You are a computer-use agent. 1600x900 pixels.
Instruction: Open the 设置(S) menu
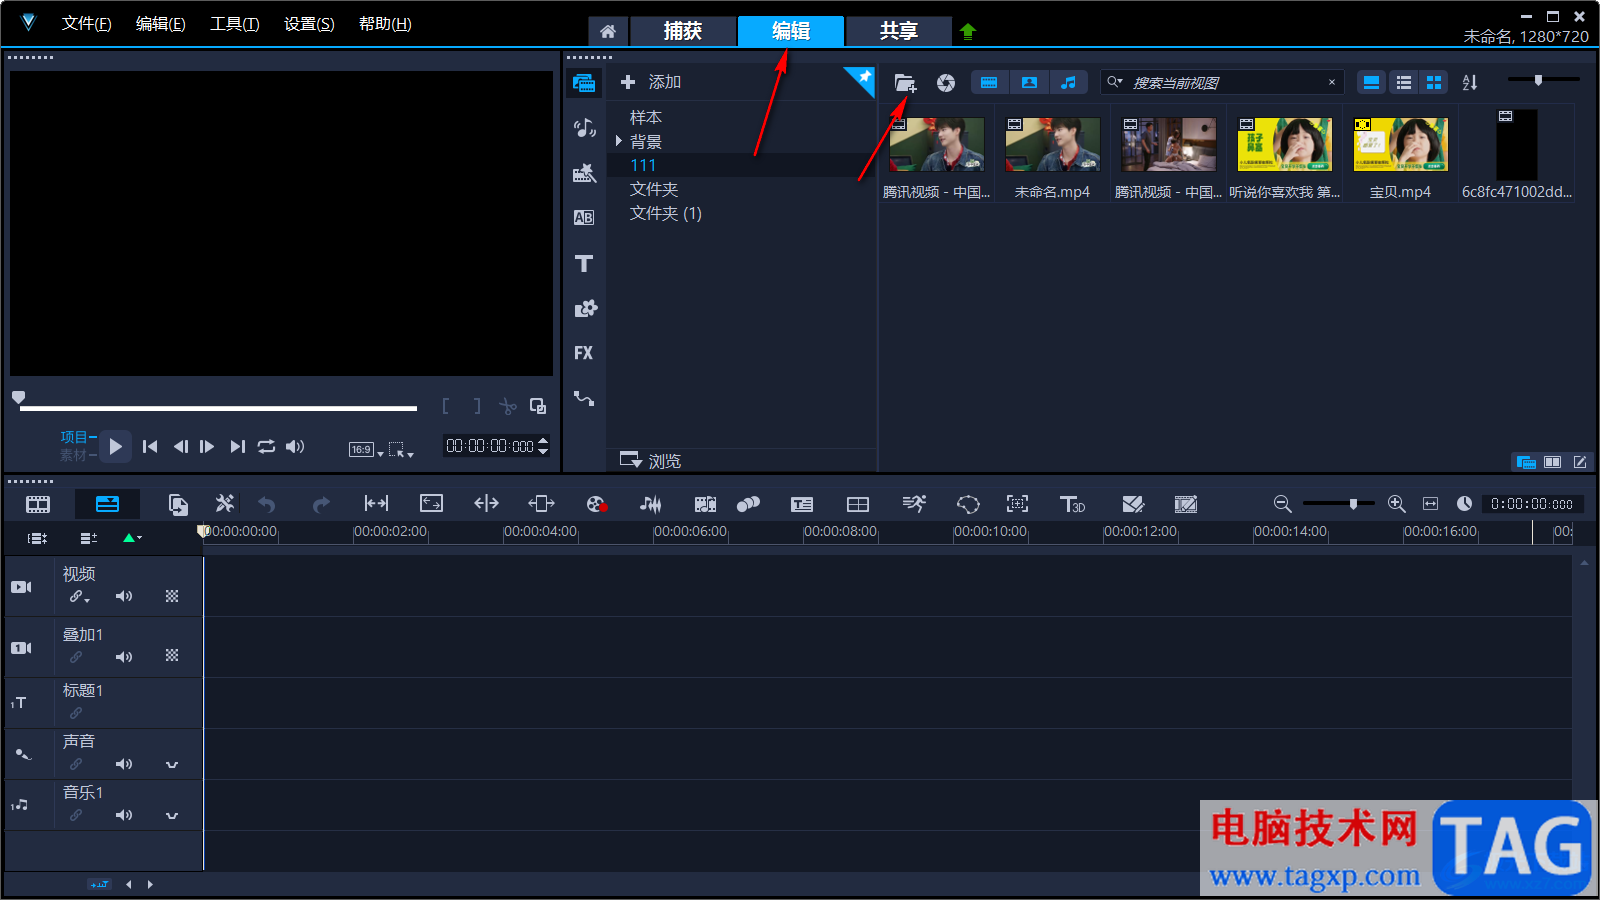click(x=309, y=24)
